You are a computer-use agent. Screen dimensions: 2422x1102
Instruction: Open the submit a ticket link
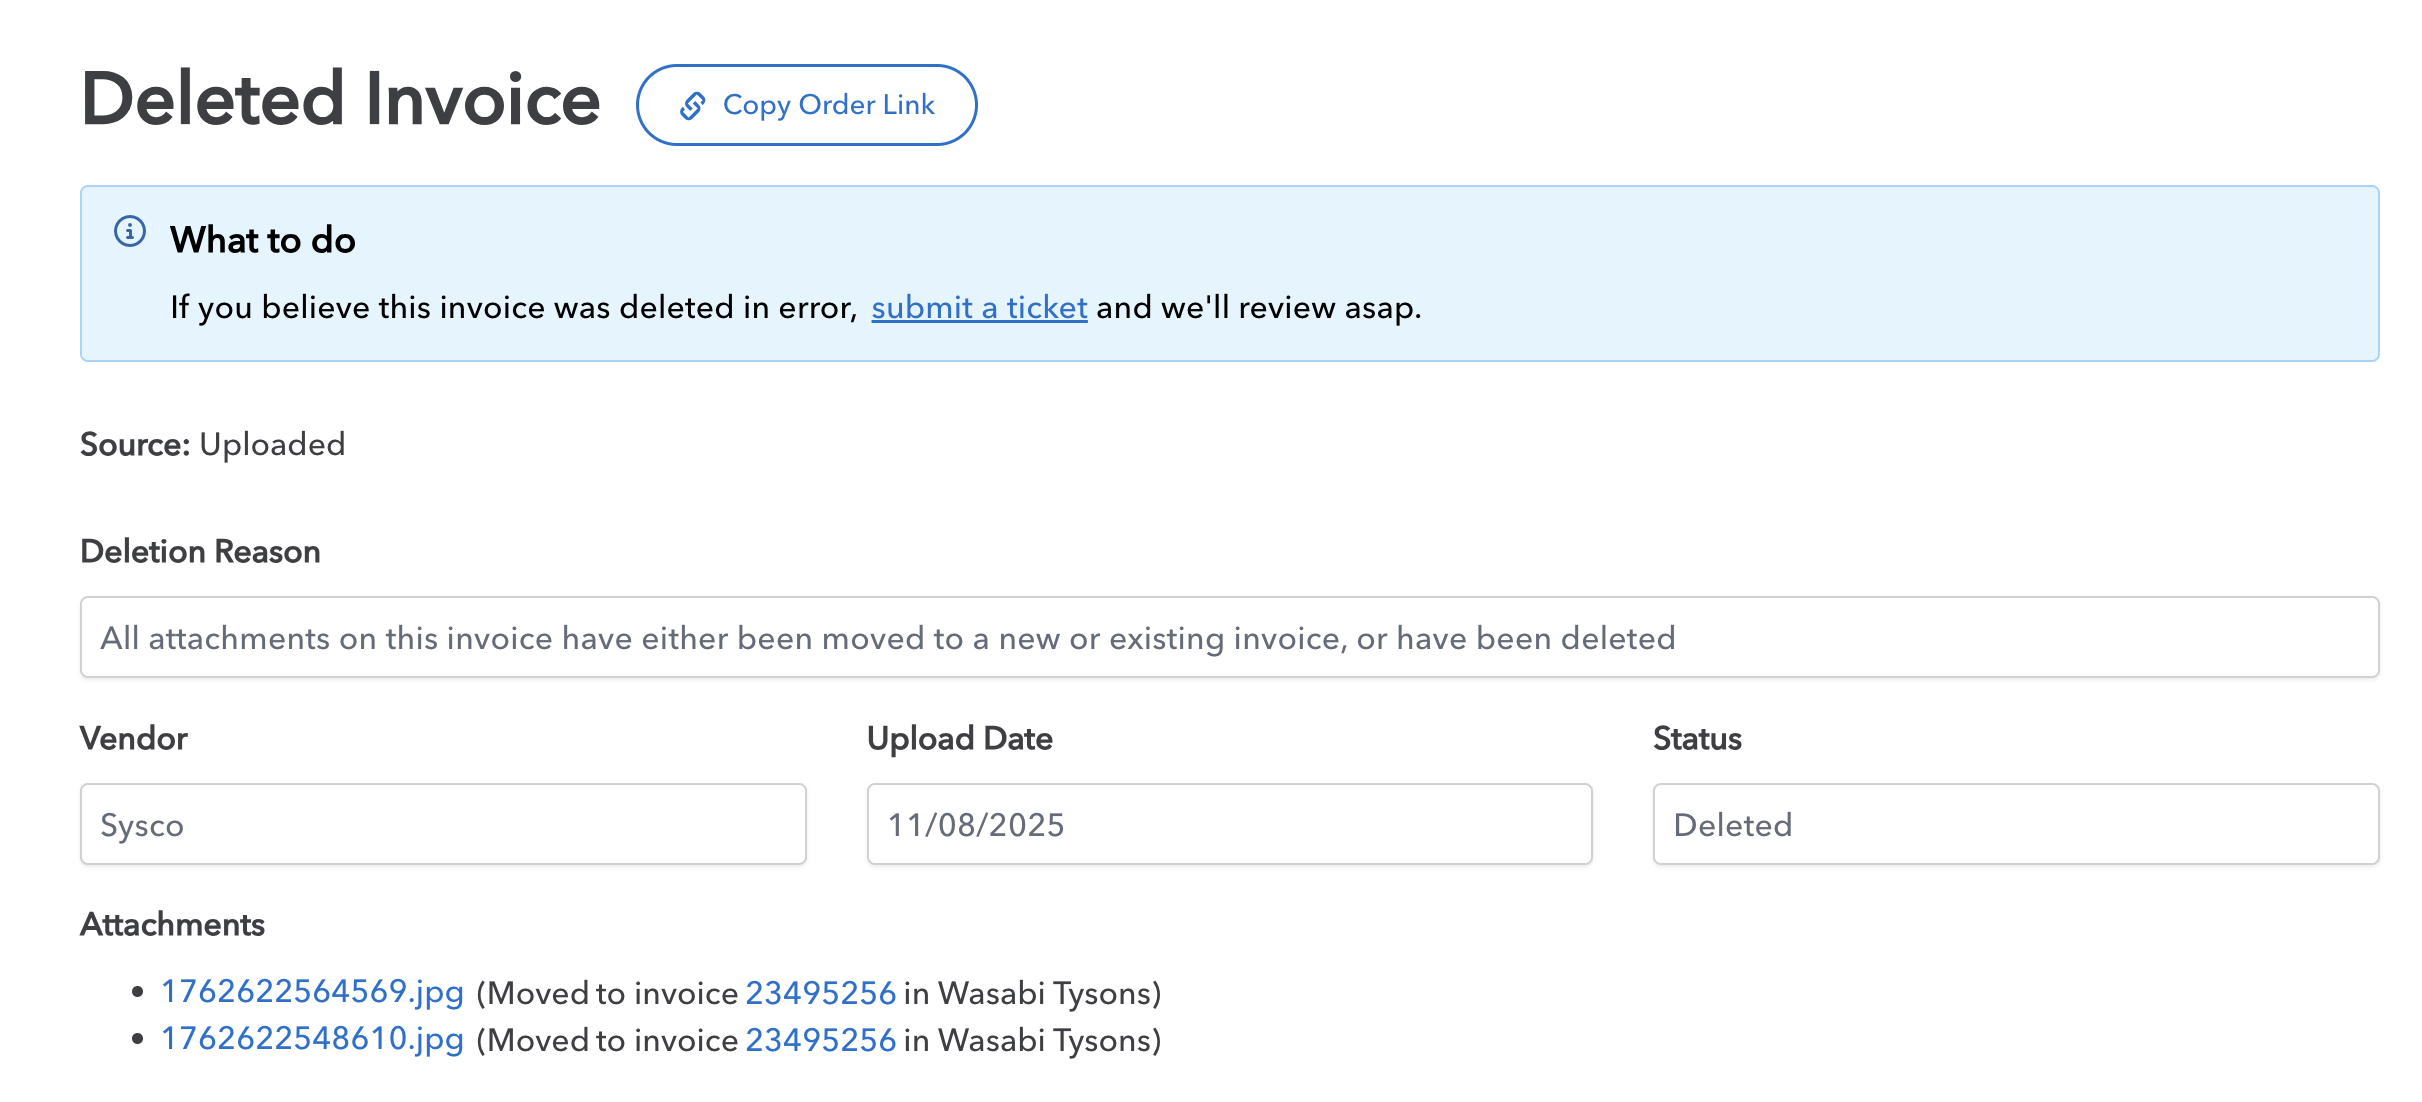[978, 307]
